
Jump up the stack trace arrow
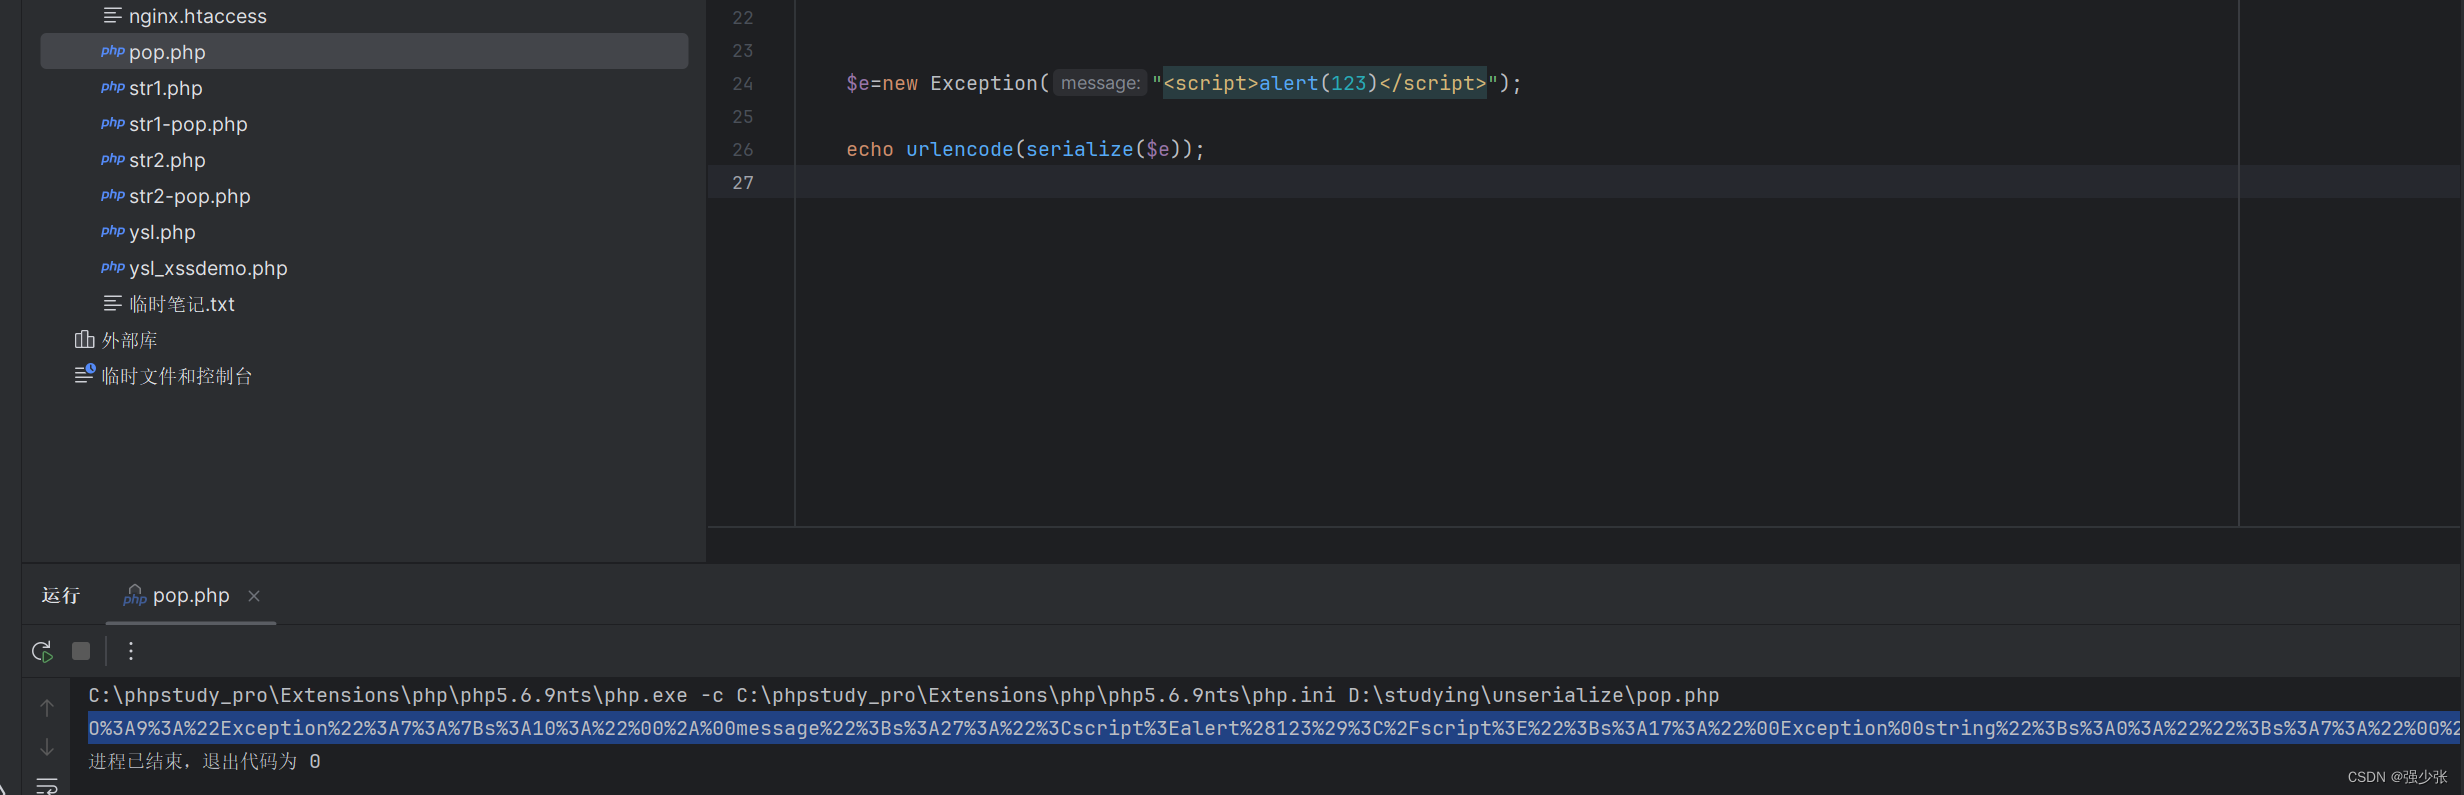click(x=47, y=708)
